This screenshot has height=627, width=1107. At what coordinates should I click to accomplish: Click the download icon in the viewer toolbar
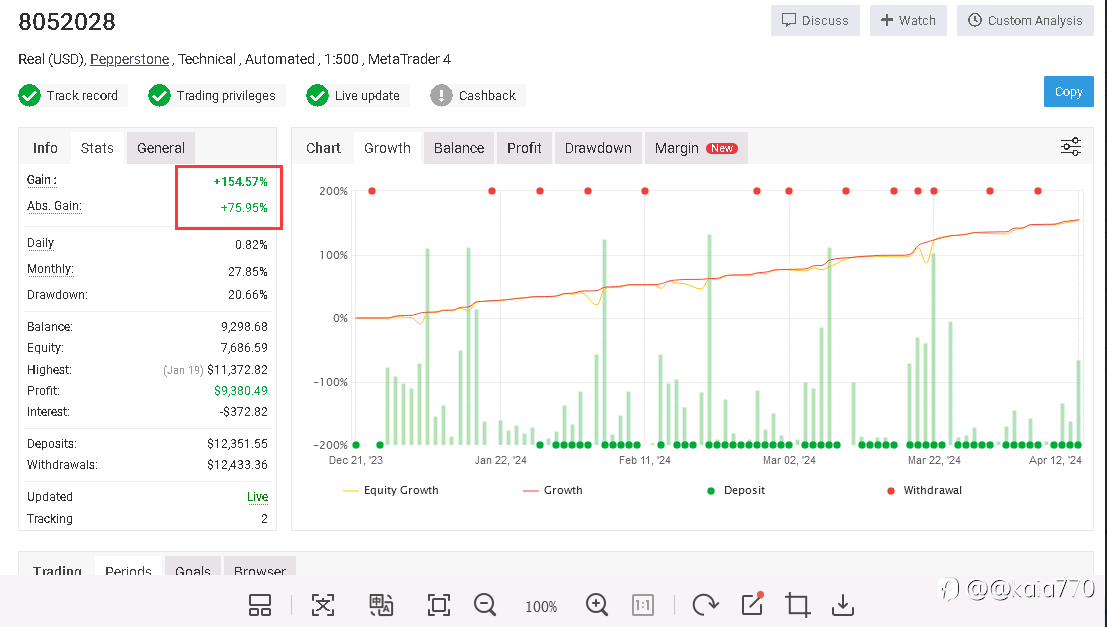(x=843, y=605)
